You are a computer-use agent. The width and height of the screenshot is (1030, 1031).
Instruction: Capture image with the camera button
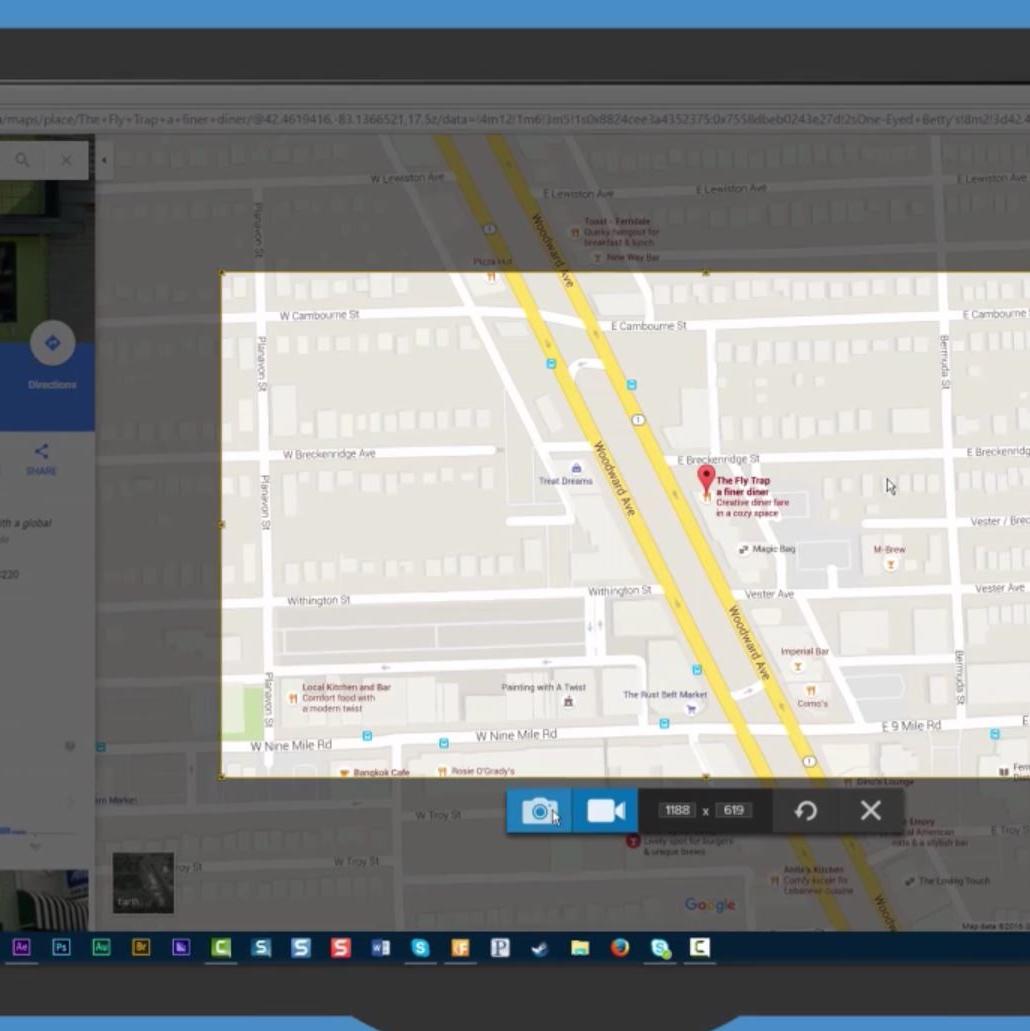point(539,811)
